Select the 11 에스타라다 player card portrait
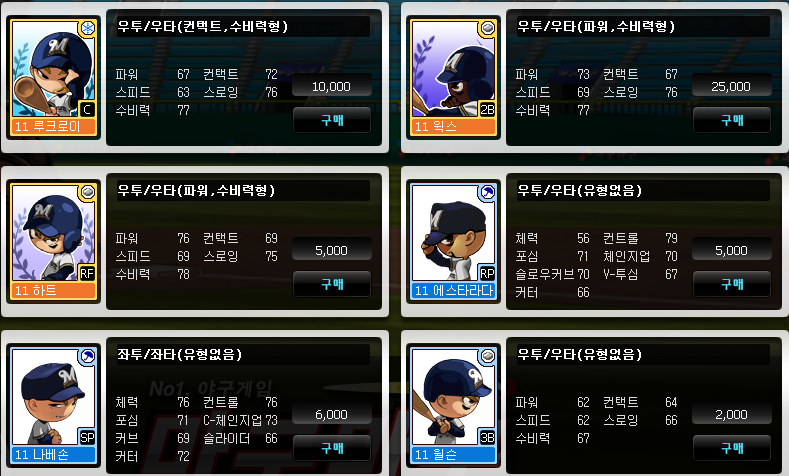Screen dimensions: 789x476 click(453, 242)
